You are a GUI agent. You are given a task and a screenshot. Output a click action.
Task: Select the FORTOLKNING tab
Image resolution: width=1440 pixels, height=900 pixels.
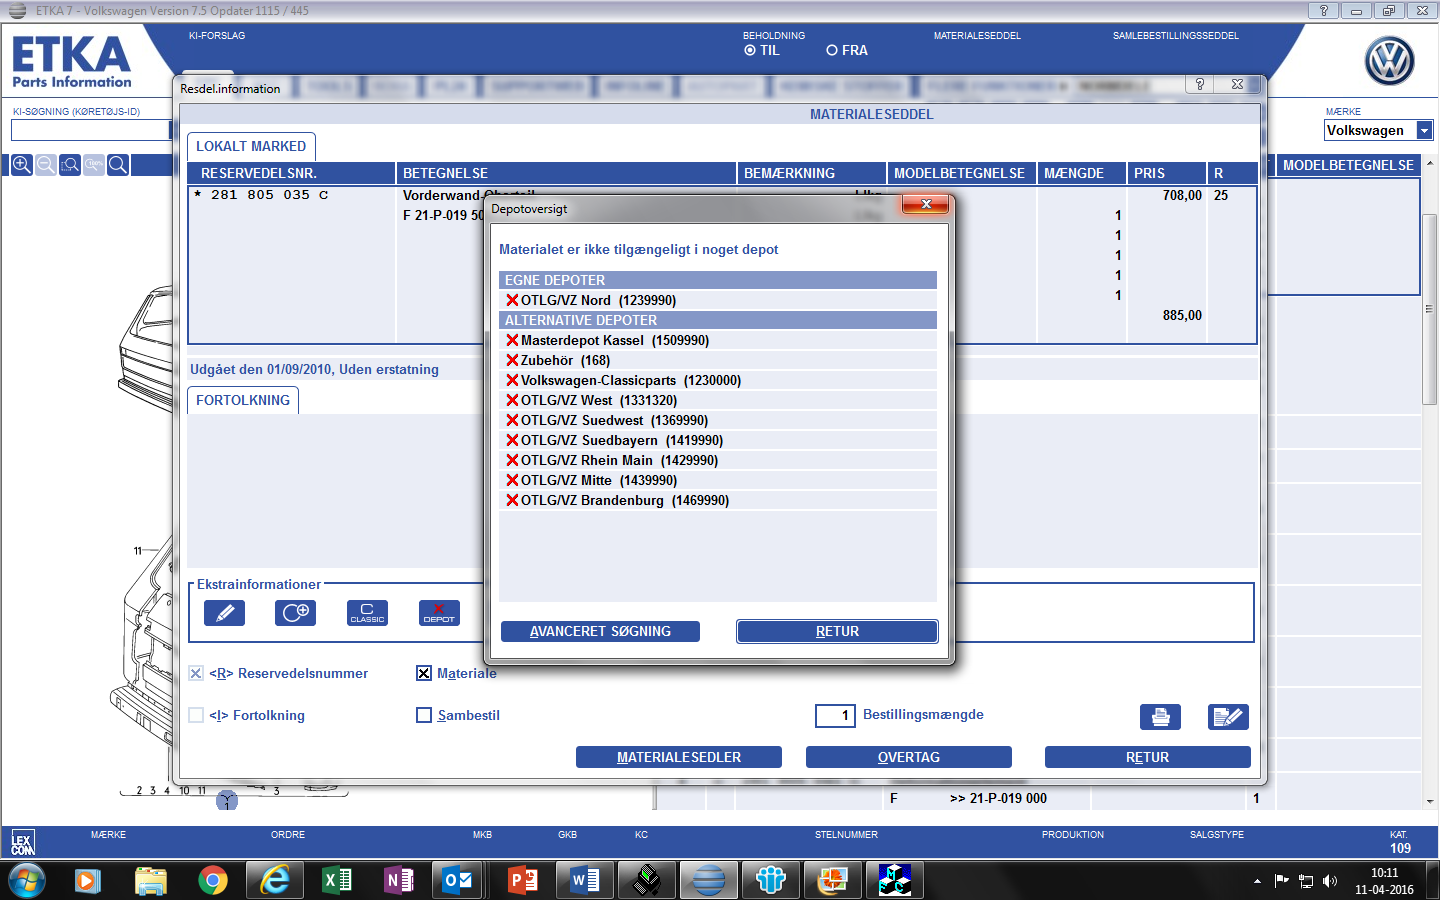pos(243,400)
